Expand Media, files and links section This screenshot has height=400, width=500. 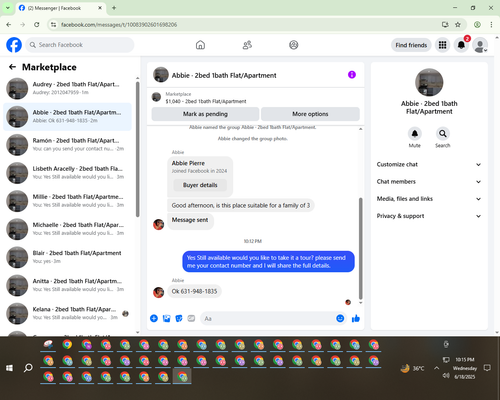pos(429,199)
